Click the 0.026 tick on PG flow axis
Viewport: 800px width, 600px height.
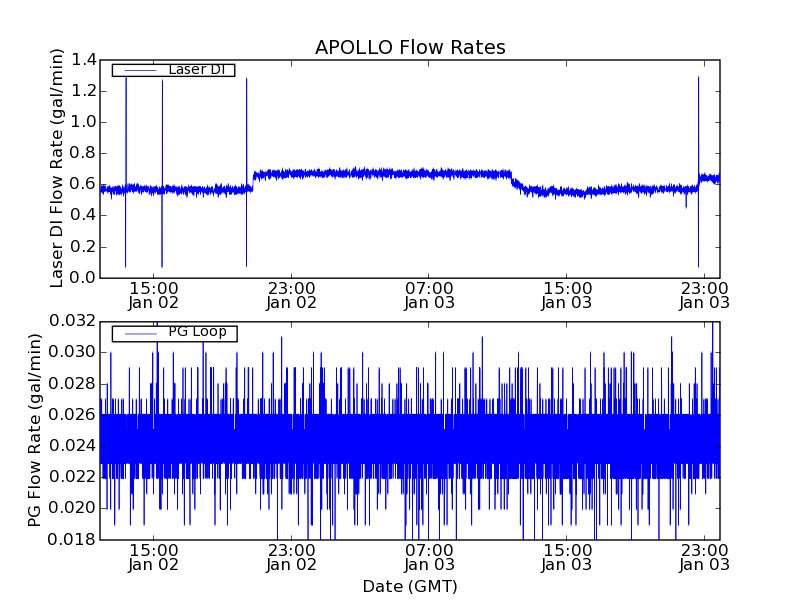[72, 415]
